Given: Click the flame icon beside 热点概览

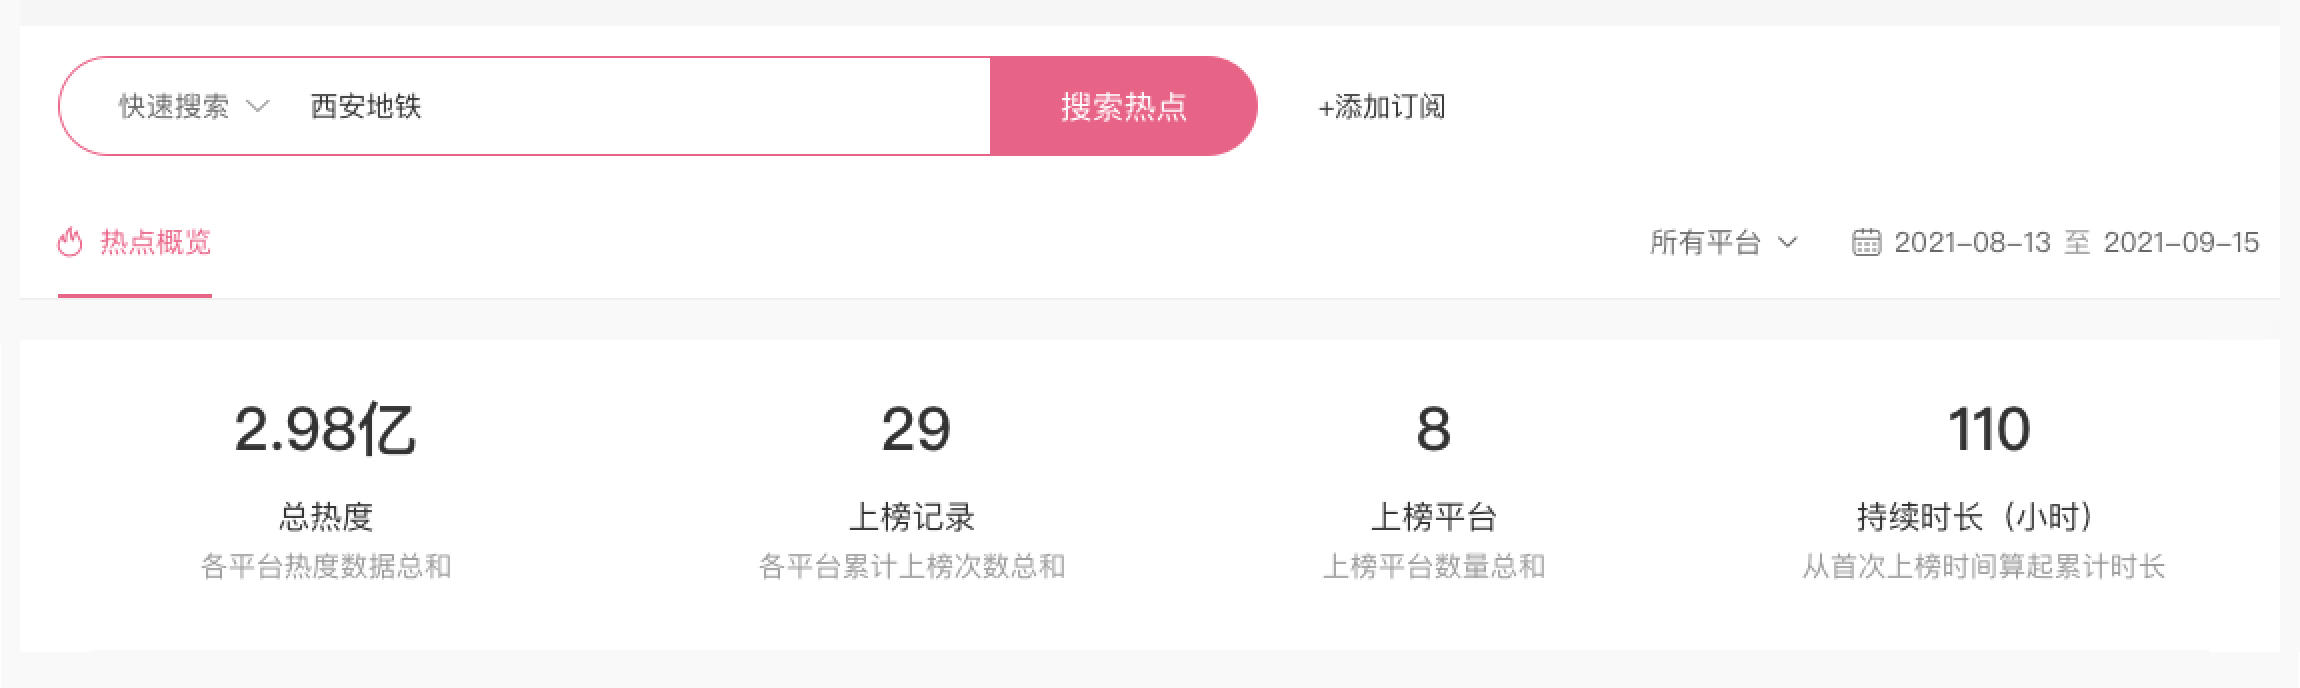Looking at the screenshot, I should [69, 243].
